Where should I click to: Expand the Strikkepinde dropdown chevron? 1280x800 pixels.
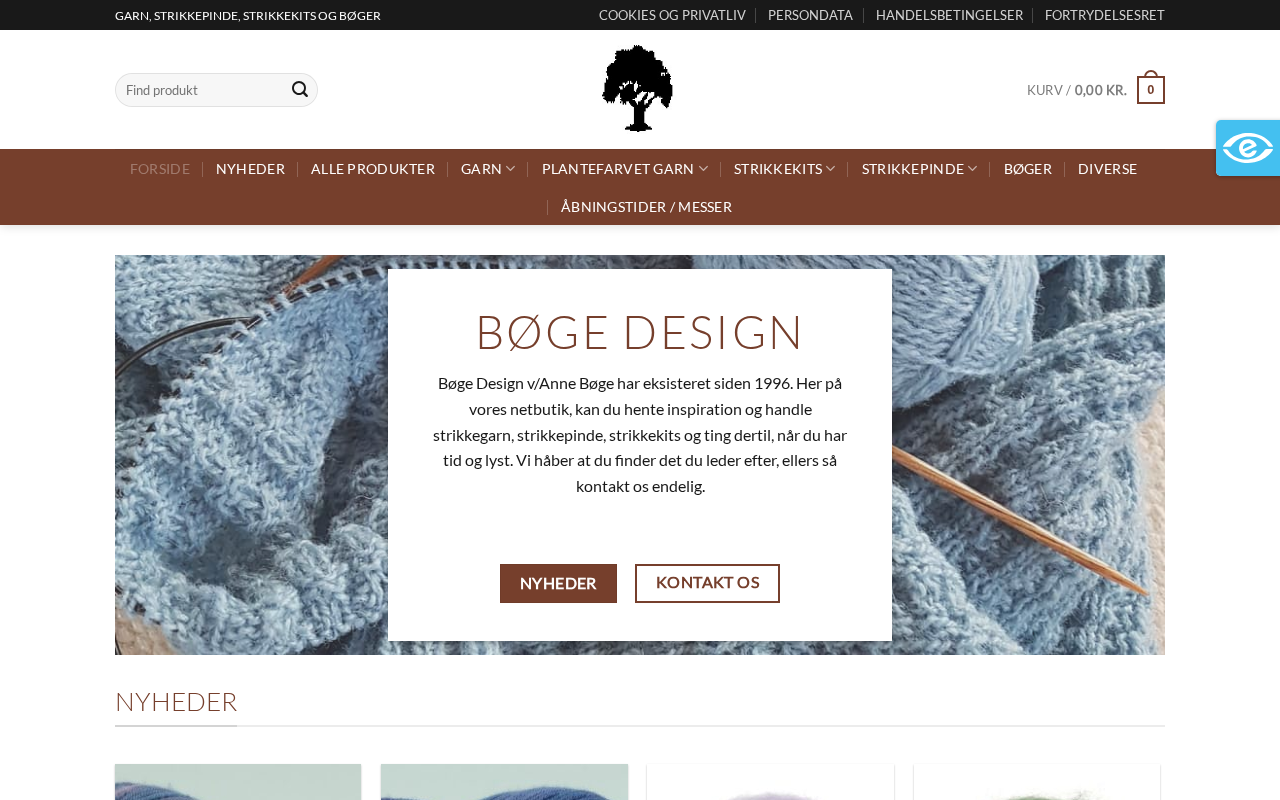tap(973, 169)
